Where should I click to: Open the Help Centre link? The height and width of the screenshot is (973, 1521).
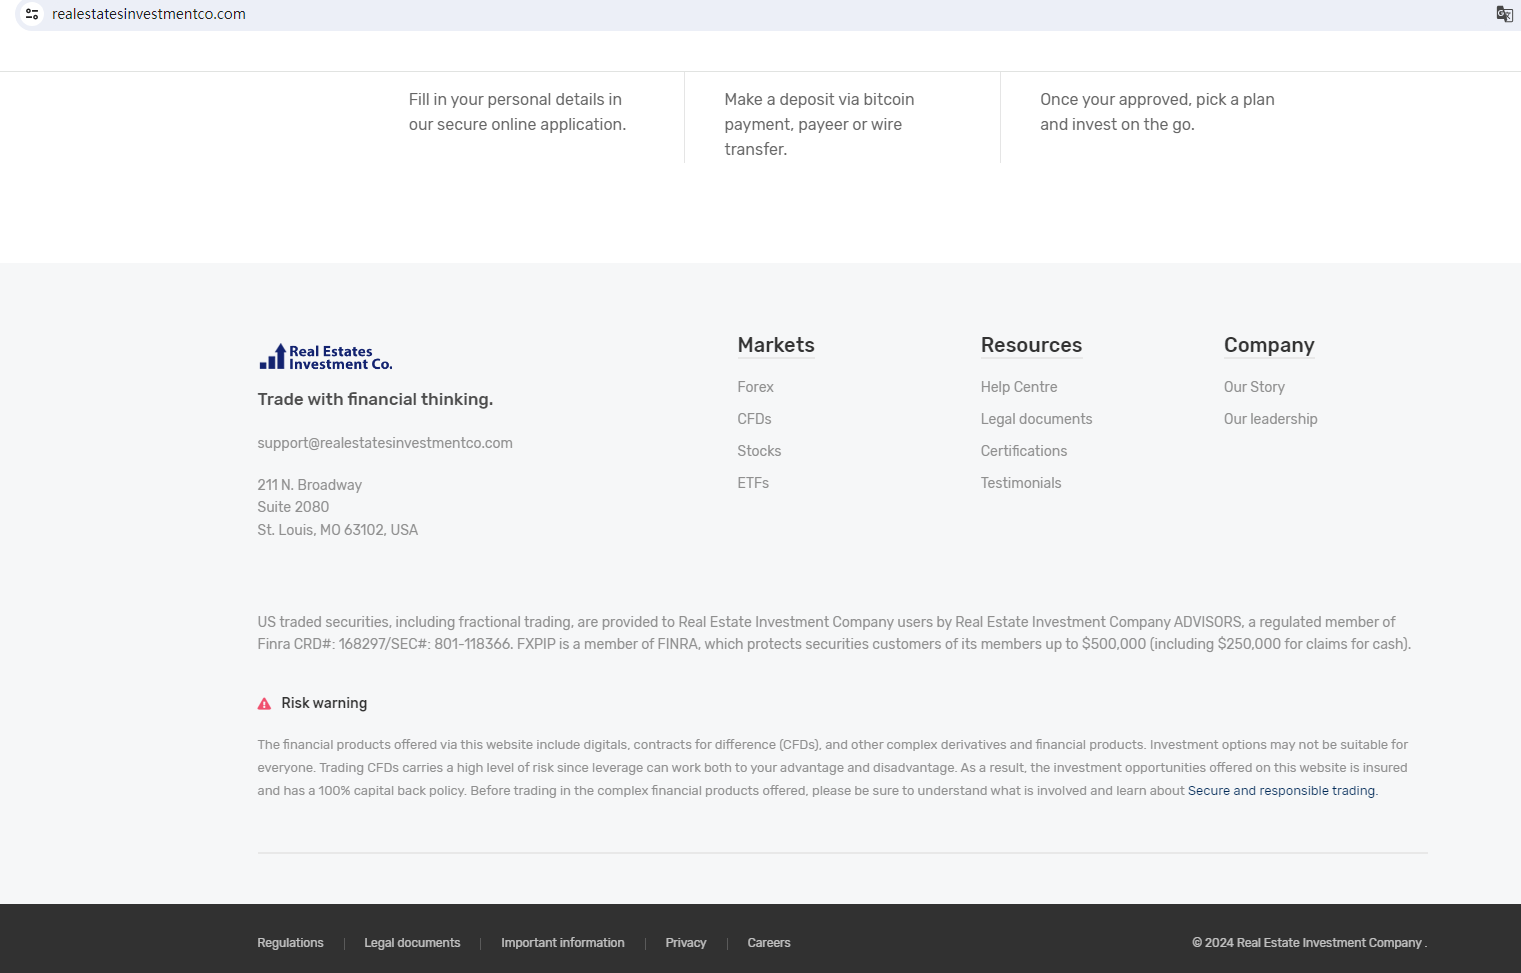[1018, 387]
